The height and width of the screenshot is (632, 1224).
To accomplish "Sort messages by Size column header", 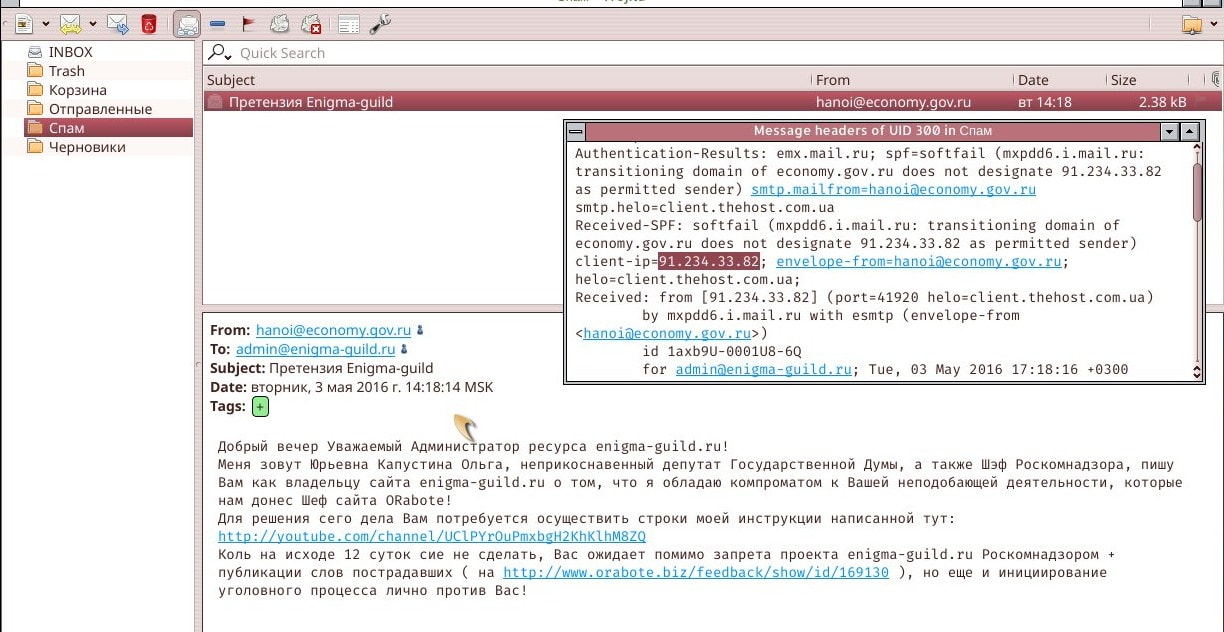I will (1150, 80).
